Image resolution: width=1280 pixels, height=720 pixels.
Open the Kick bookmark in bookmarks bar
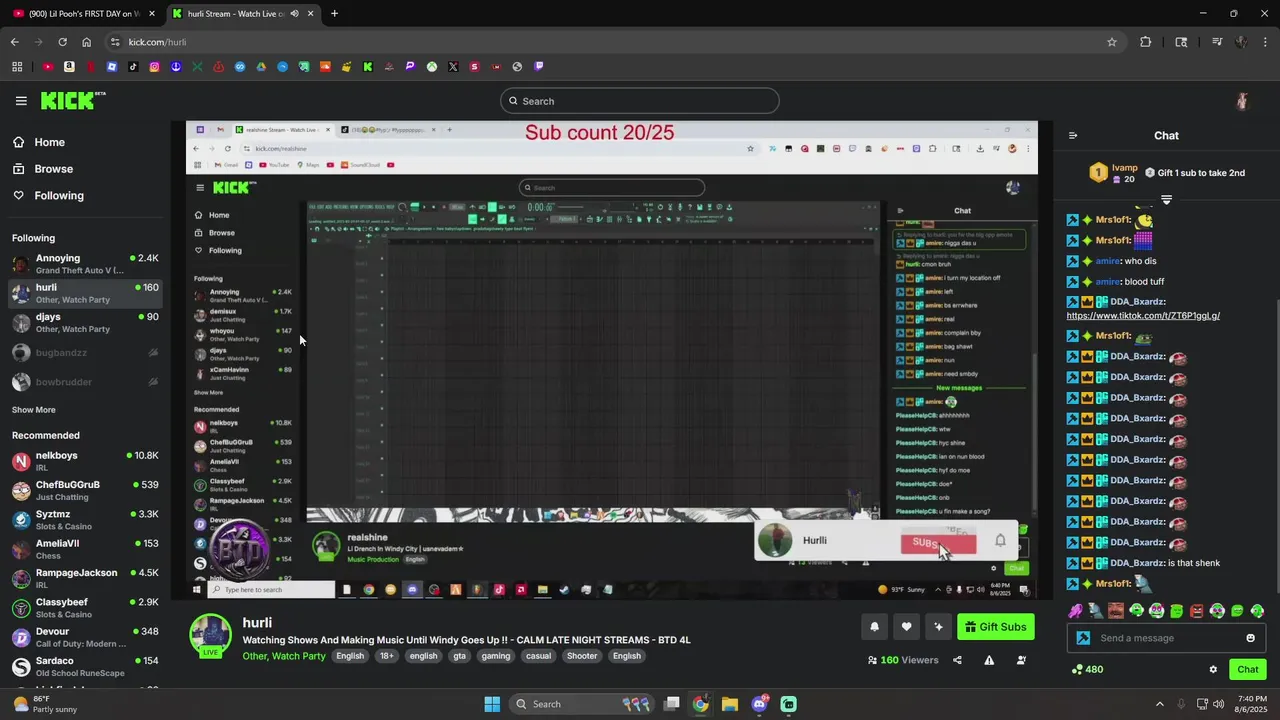[368, 67]
